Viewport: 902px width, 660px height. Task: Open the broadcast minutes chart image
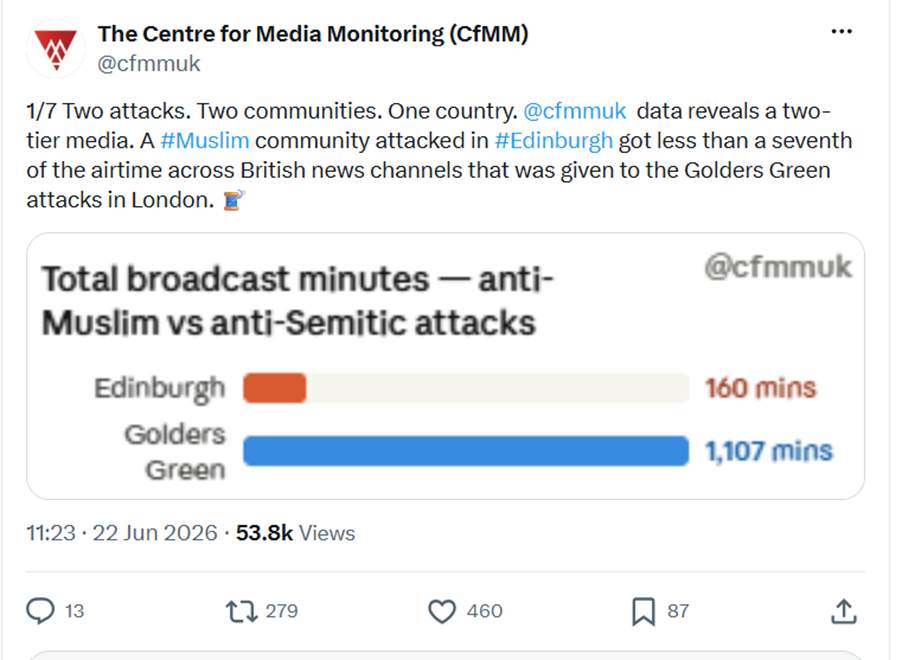(445, 366)
